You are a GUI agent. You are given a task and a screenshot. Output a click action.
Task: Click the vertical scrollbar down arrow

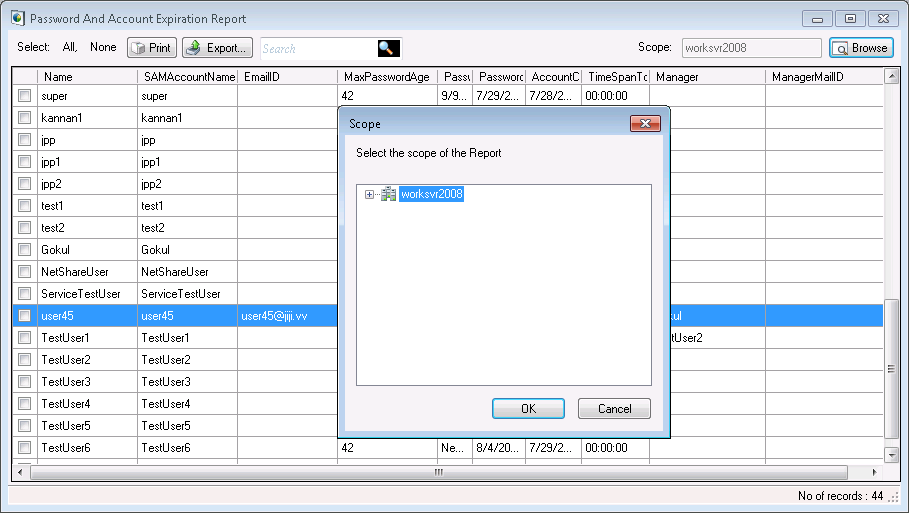(x=892, y=456)
